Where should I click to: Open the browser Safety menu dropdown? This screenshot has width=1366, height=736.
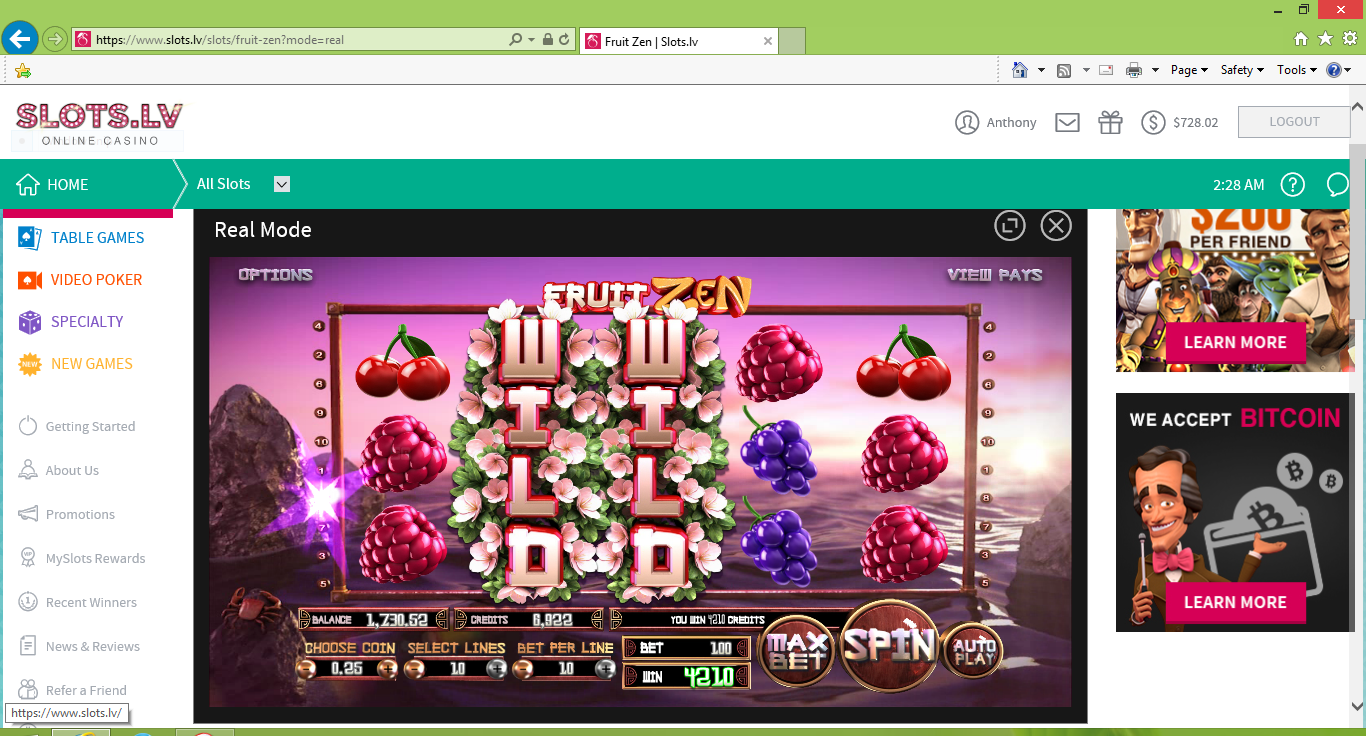[1243, 70]
